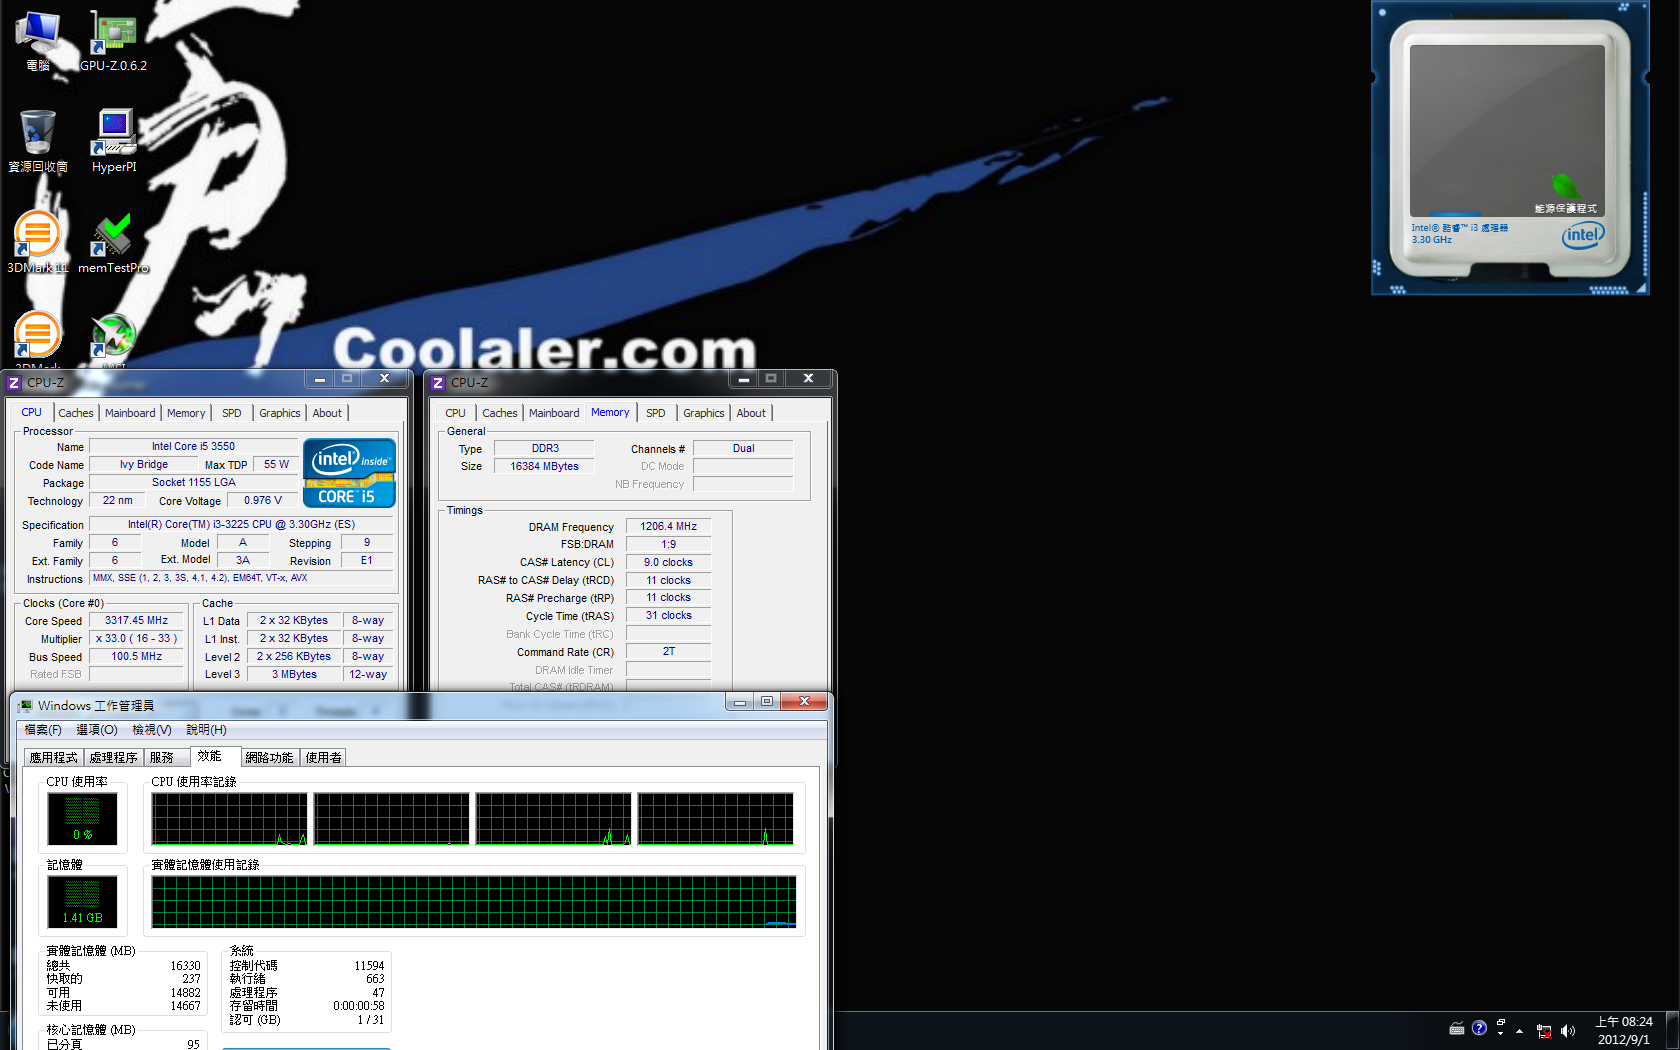Open the Mainboard tab in left CPU-Z window
Viewport: 1680px width, 1050px height.
pos(130,413)
